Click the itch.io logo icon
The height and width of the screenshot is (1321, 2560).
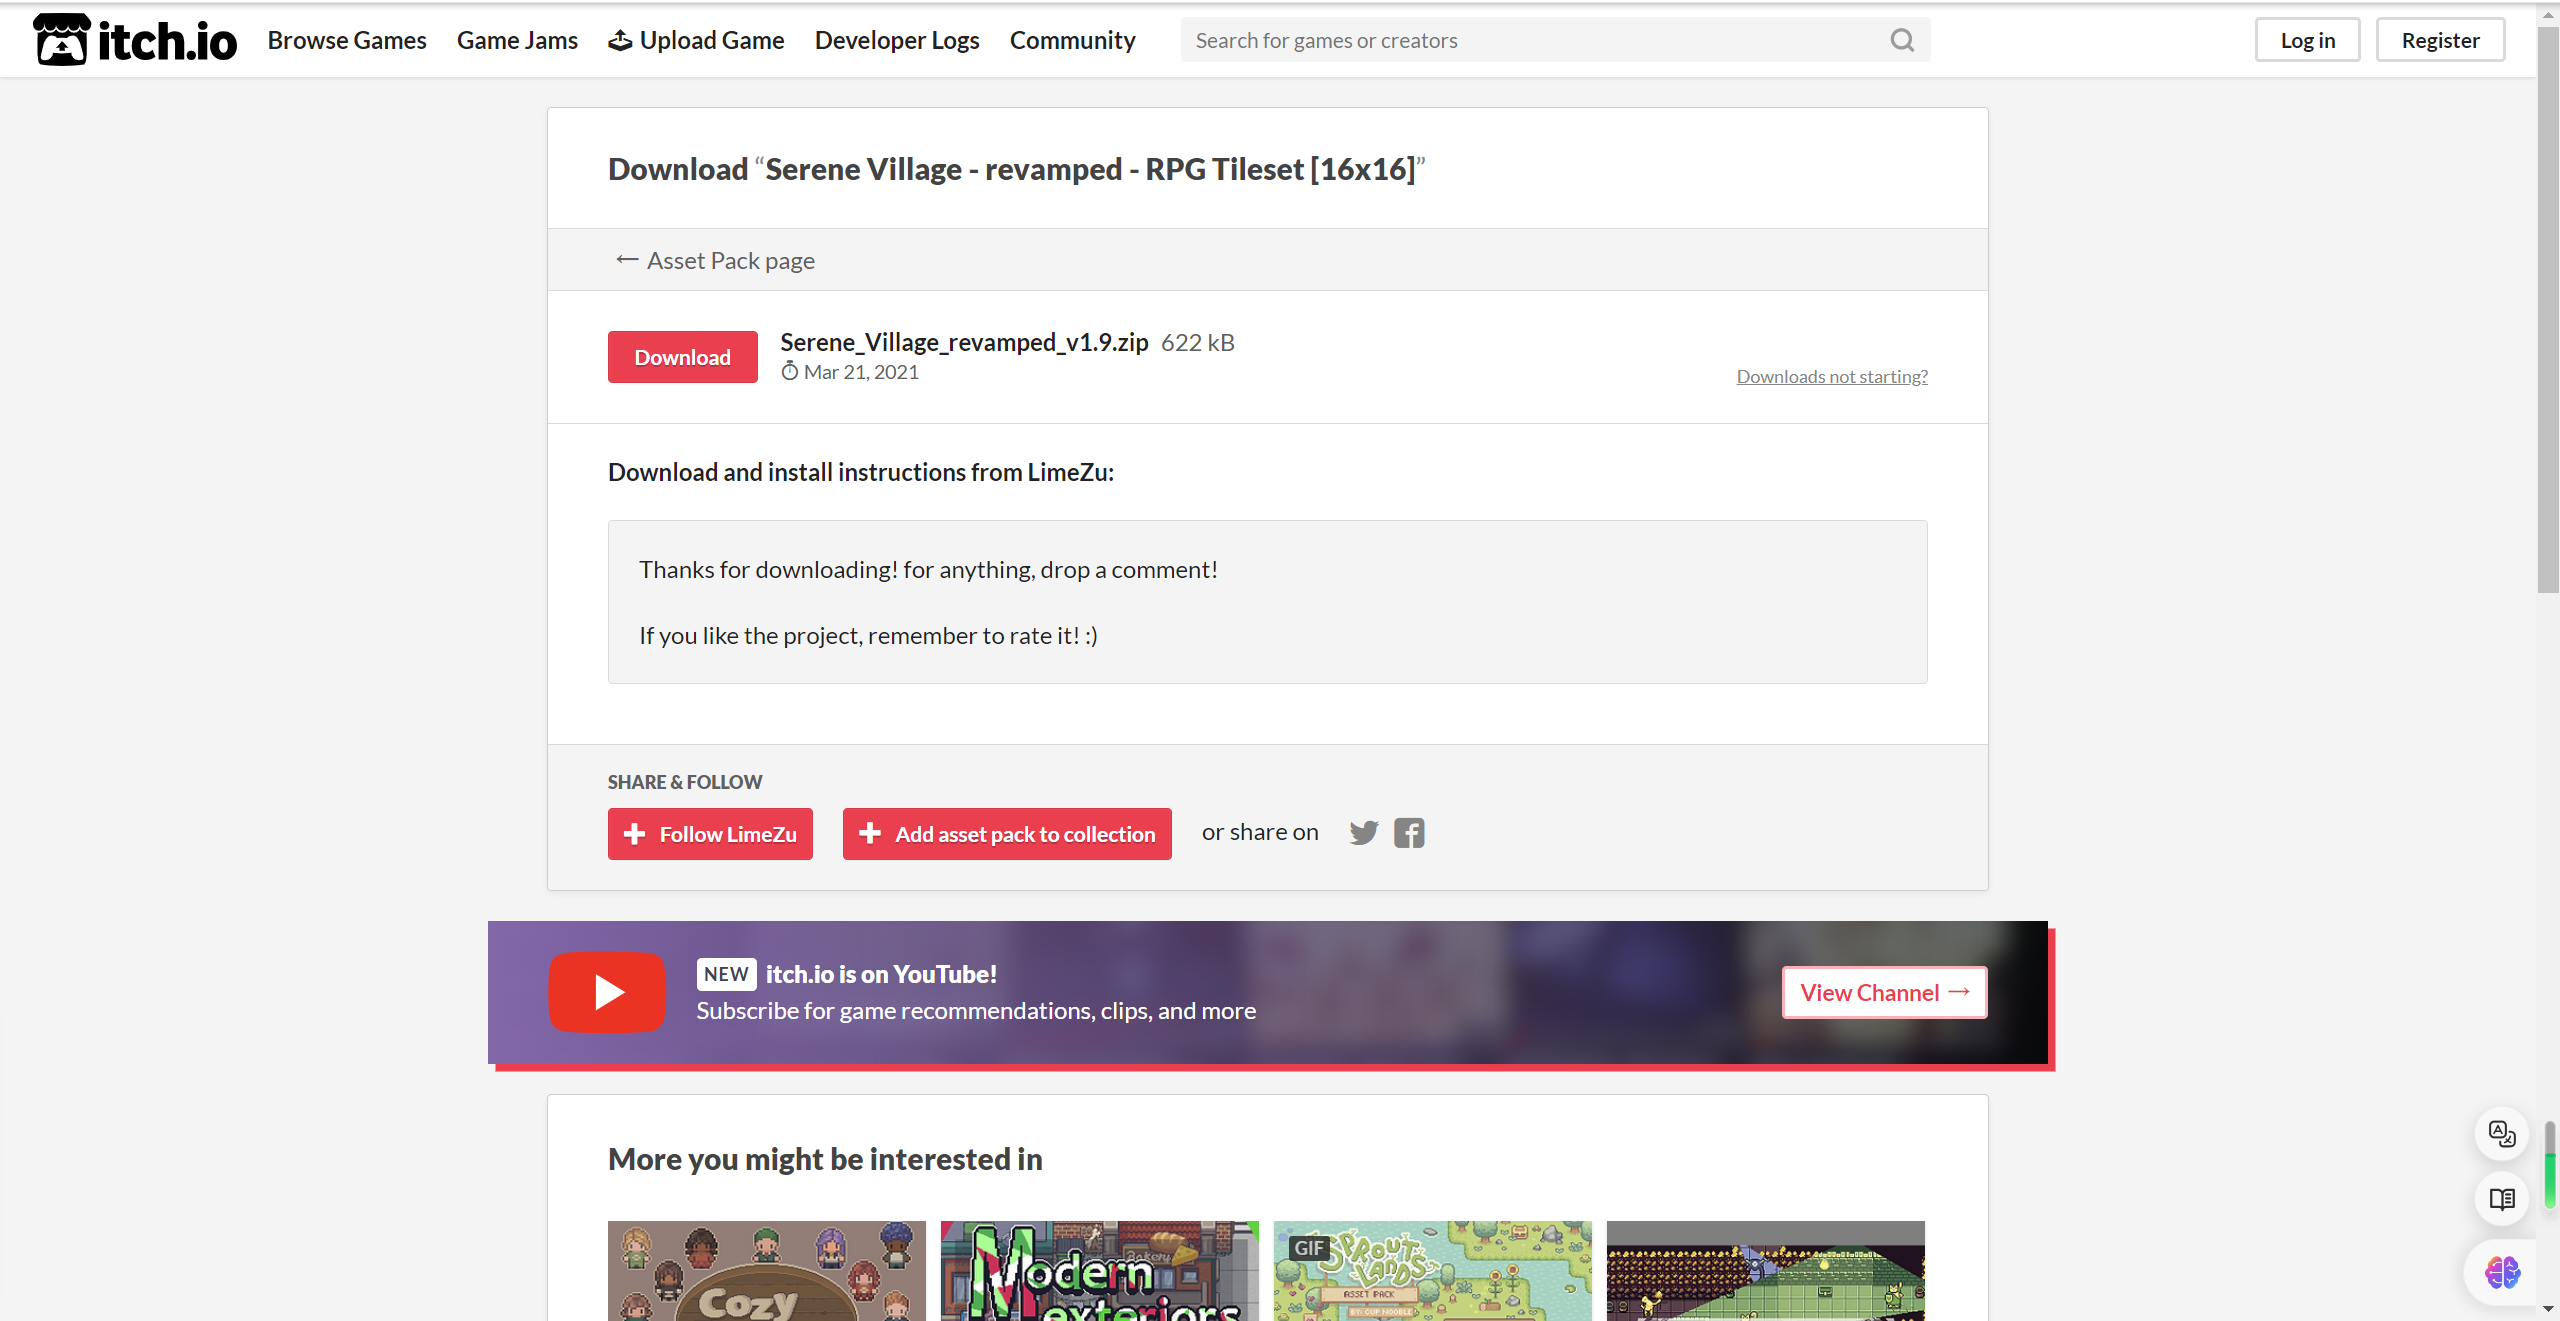coord(62,40)
